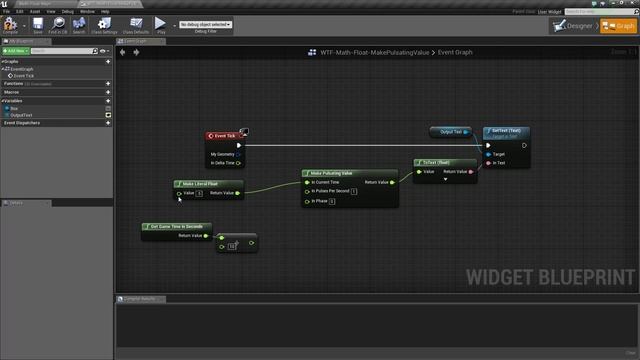Open Class Settings from the toolbar
This screenshot has height=360, width=640.
point(104,25)
